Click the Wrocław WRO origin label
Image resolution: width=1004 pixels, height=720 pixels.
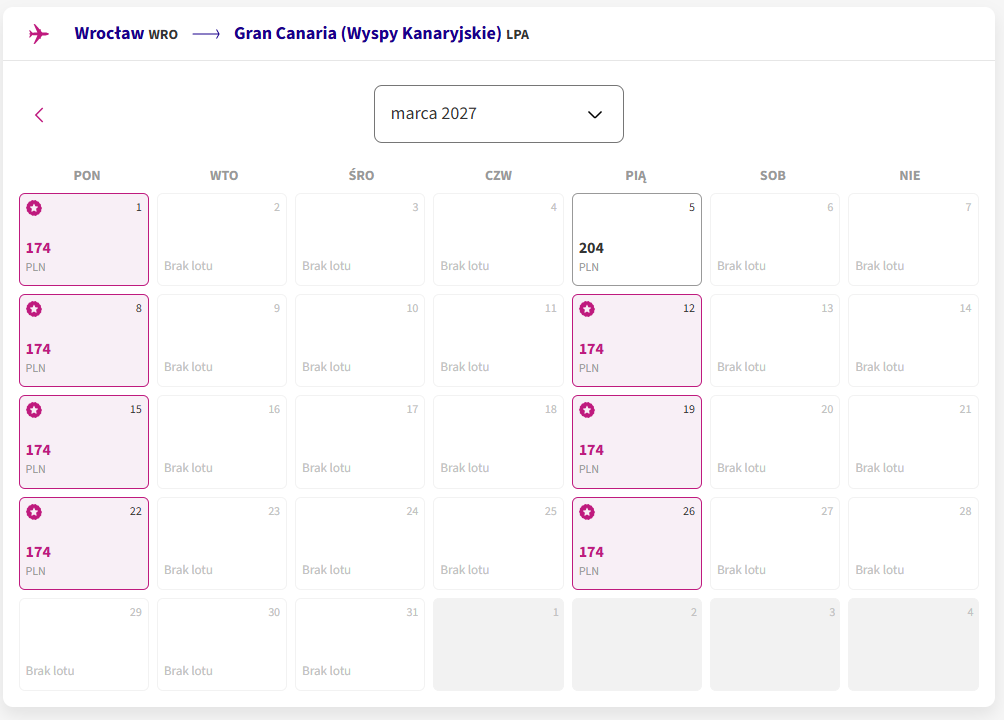pyautogui.click(x=126, y=33)
